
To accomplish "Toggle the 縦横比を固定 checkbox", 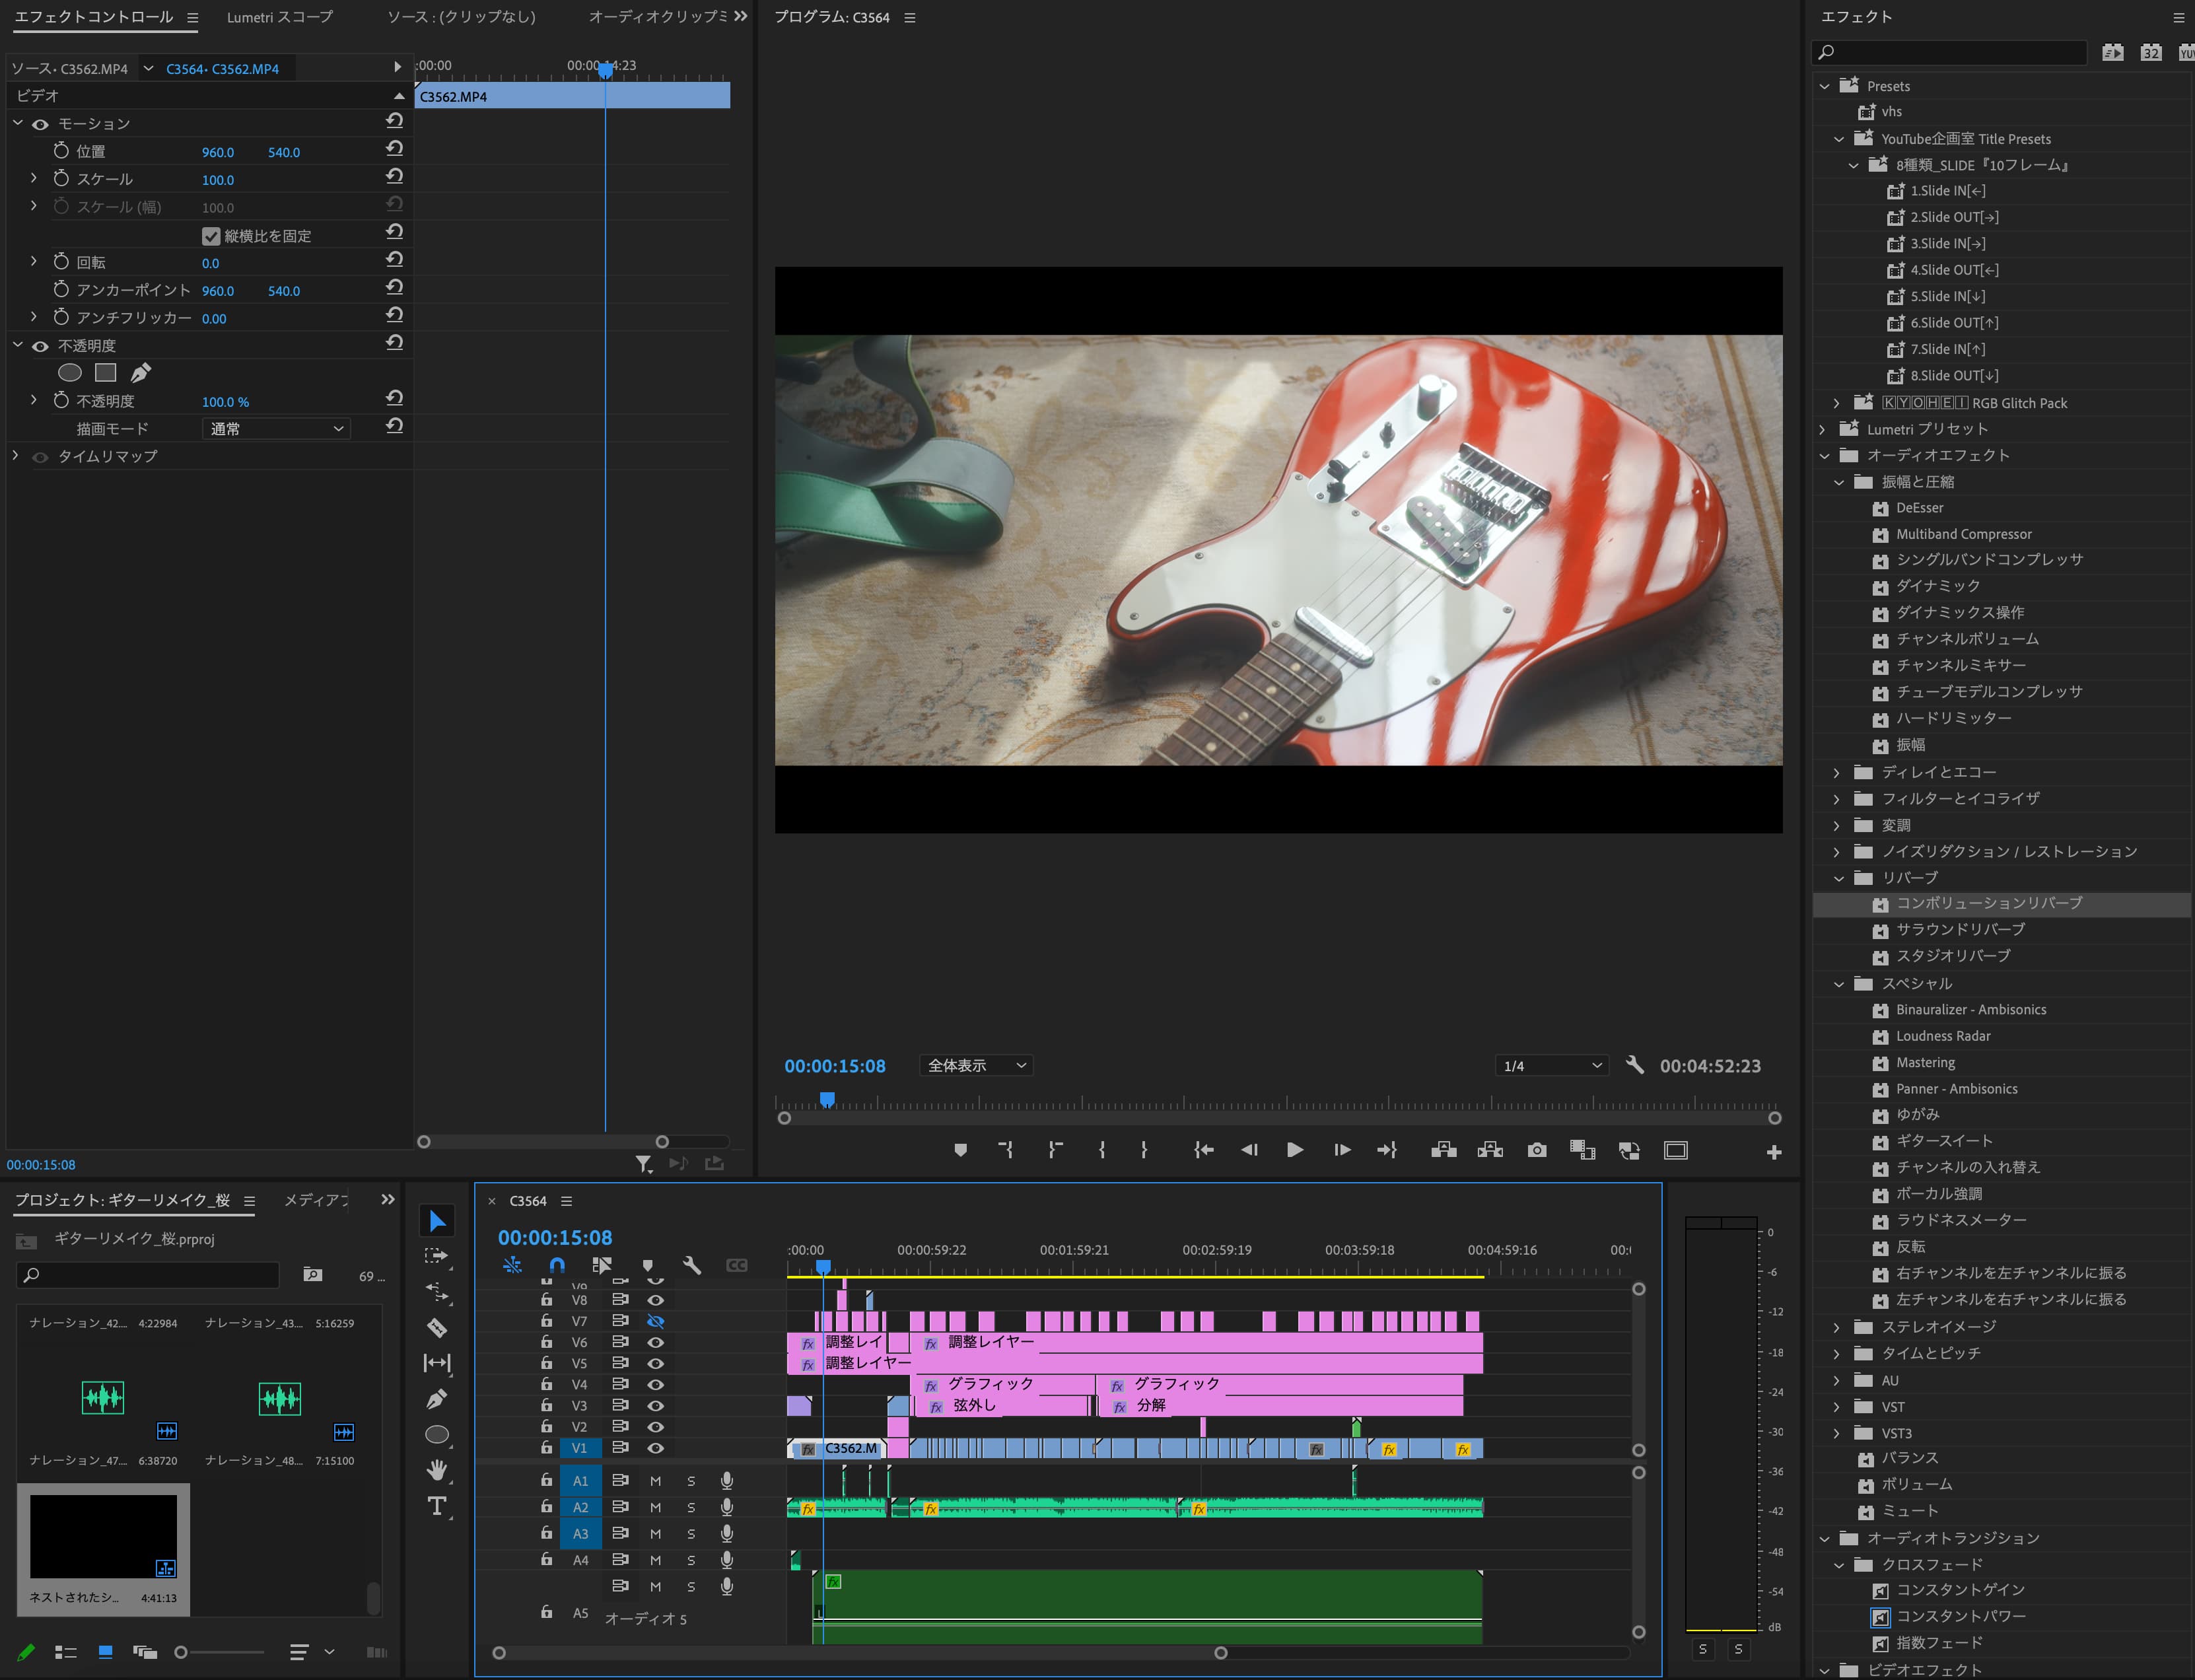I will point(211,236).
